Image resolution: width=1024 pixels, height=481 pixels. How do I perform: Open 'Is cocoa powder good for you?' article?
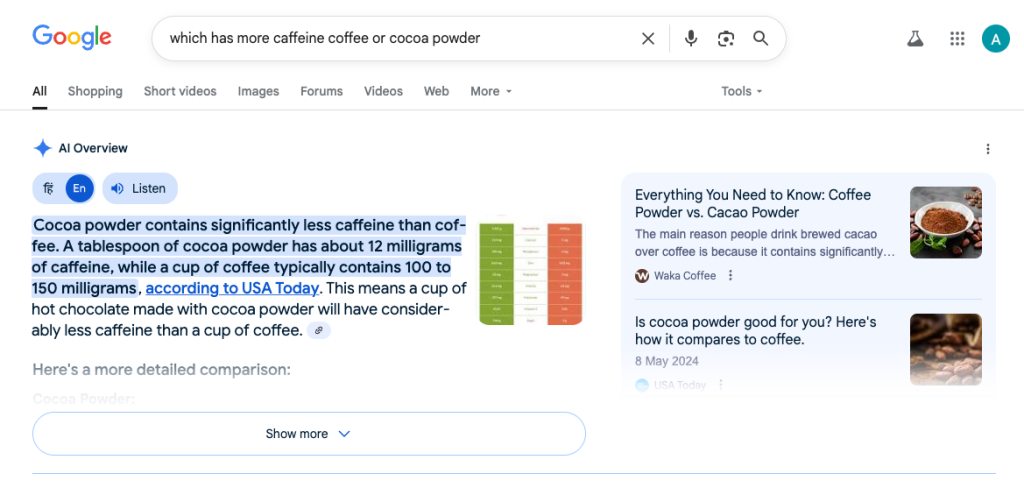click(756, 331)
